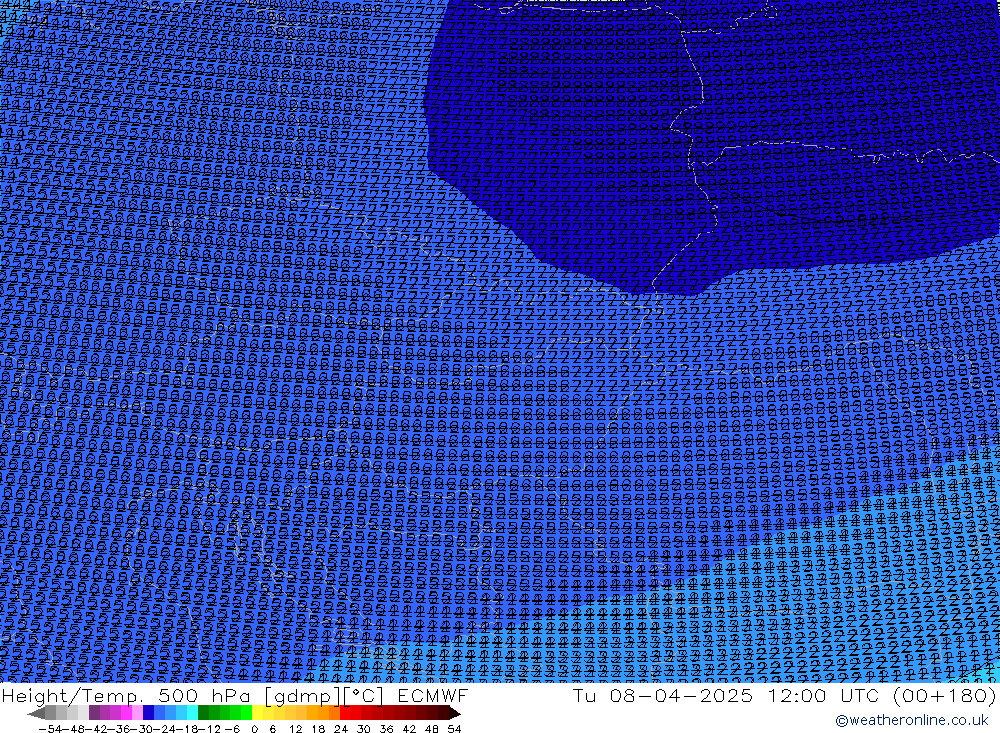Viewport: 1000px width, 733px height.
Task: Click the '0' legend value
Action: pyautogui.click(x=254, y=729)
